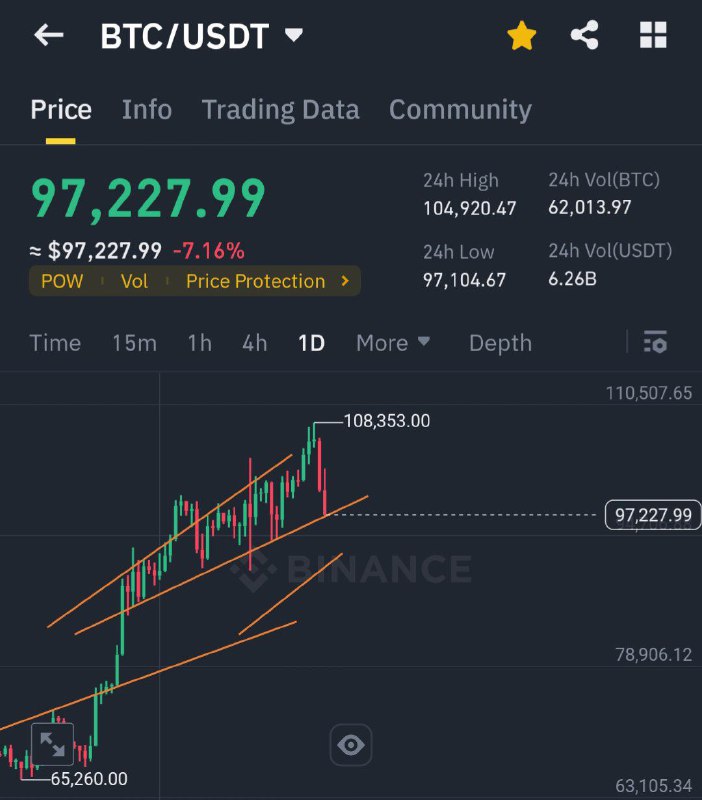The image size is (702, 800).
Task: Tap the back arrow icon
Action: coord(49,35)
